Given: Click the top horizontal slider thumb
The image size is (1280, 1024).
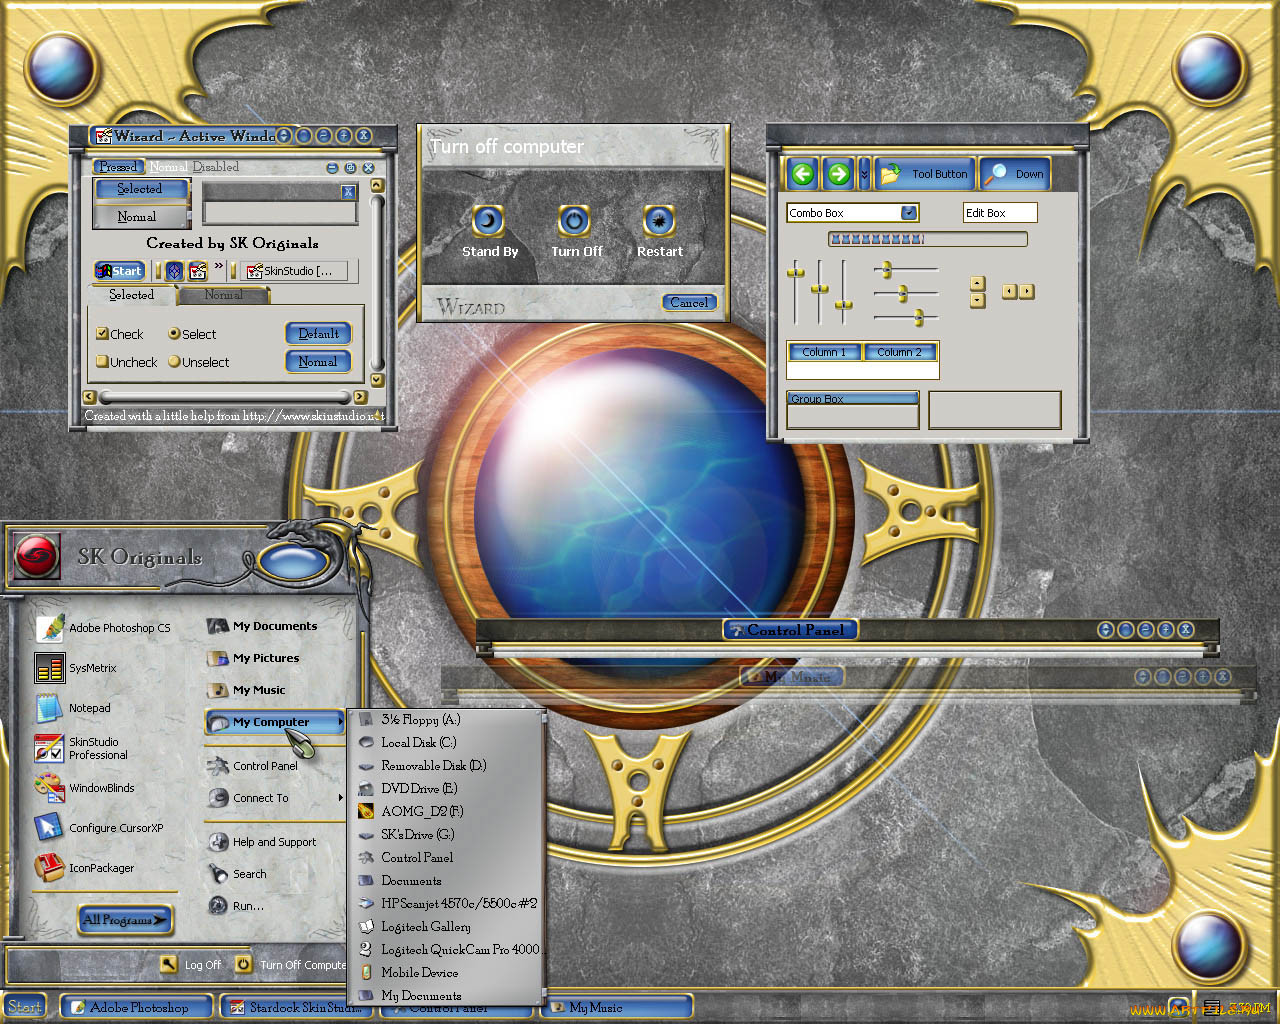Looking at the screenshot, I should [x=885, y=270].
